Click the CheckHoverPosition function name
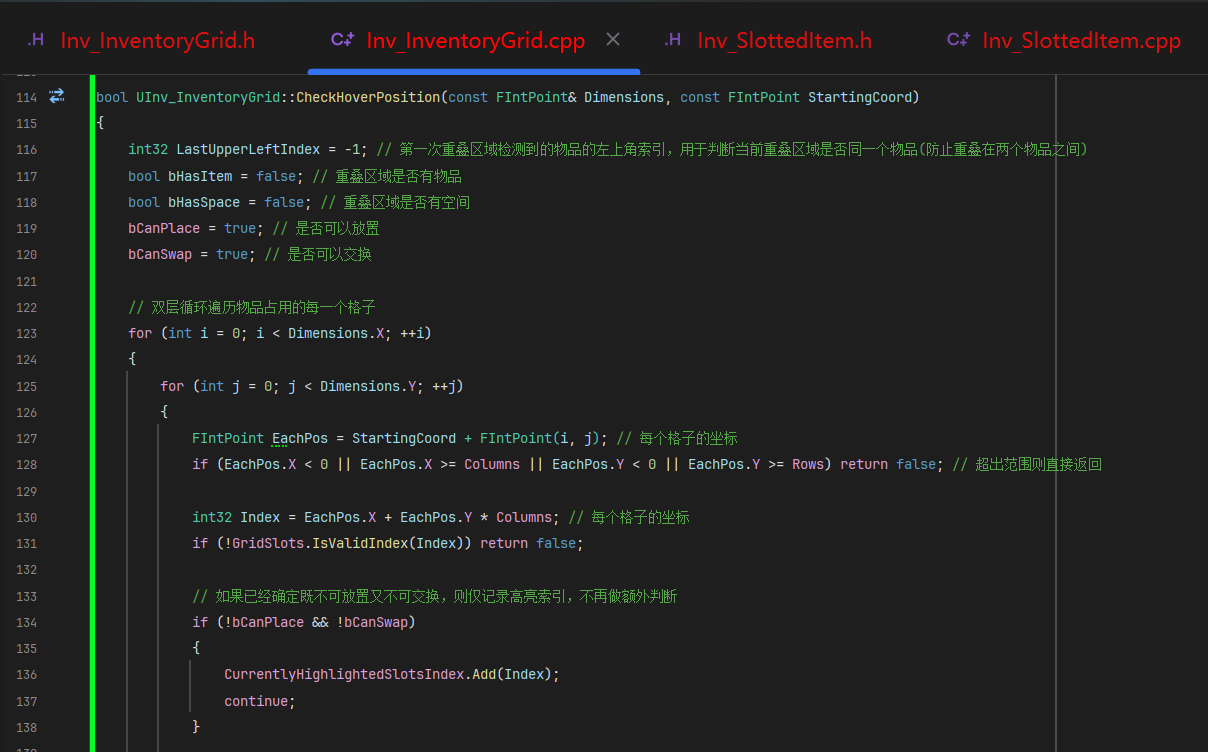 pyautogui.click(x=368, y=97)
